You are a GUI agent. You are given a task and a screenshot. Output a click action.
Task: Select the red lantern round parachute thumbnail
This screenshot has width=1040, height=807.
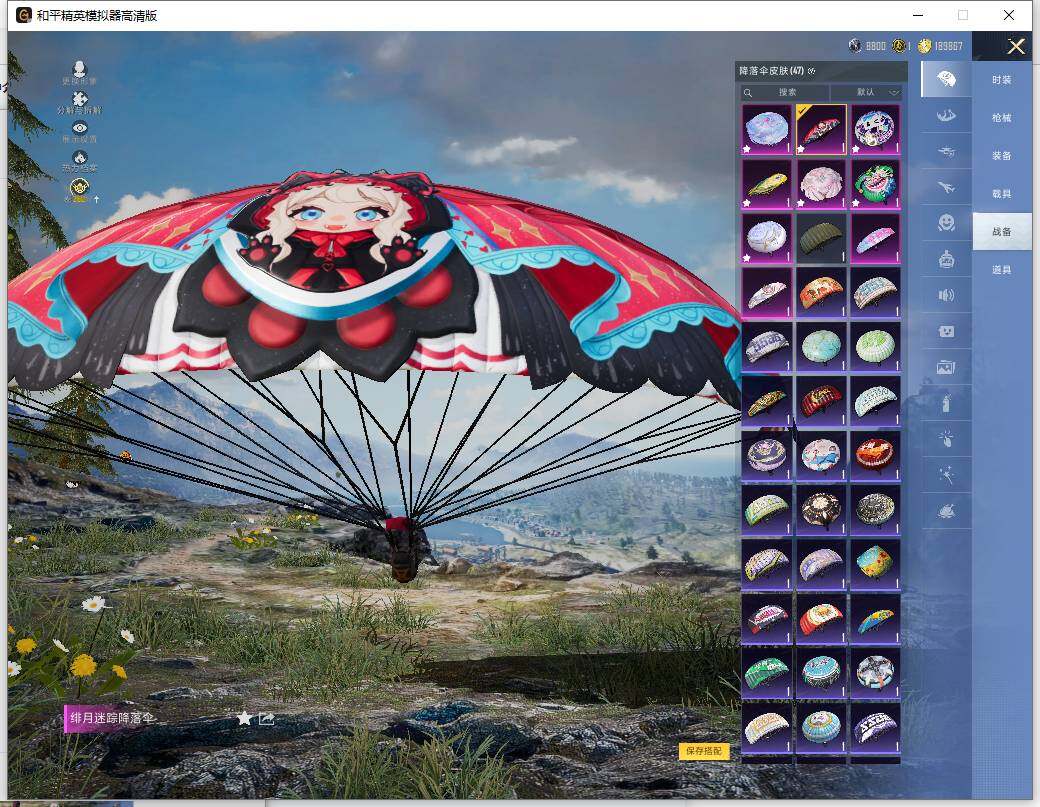pyautogui.click(x=876, y=456)
